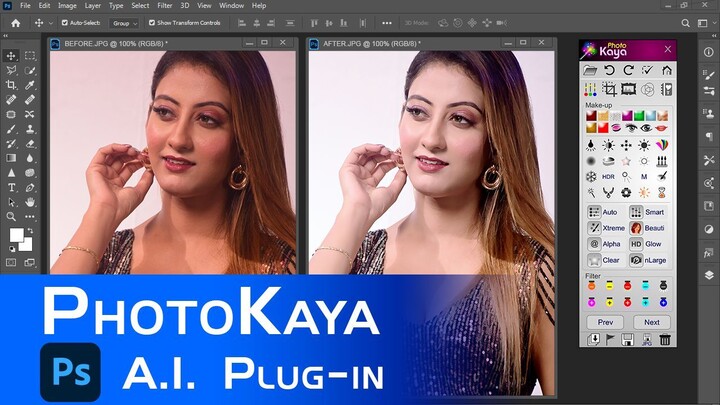Image resolution: width=720 pixels, height=405 pixels.
Task: Change screen mode icon below color swatches
Action: click(x=30, y=263)
